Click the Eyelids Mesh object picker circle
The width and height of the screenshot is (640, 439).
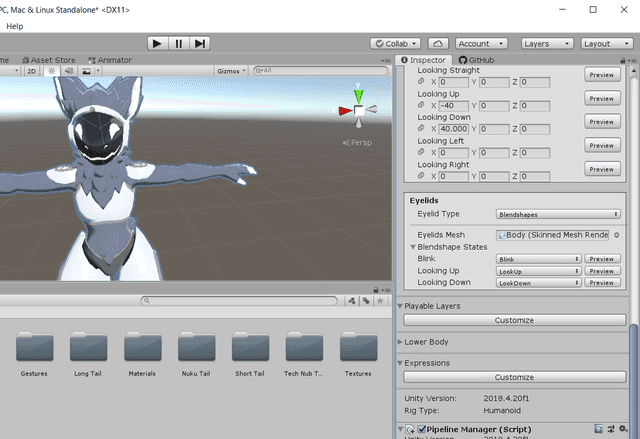(617, 235)
